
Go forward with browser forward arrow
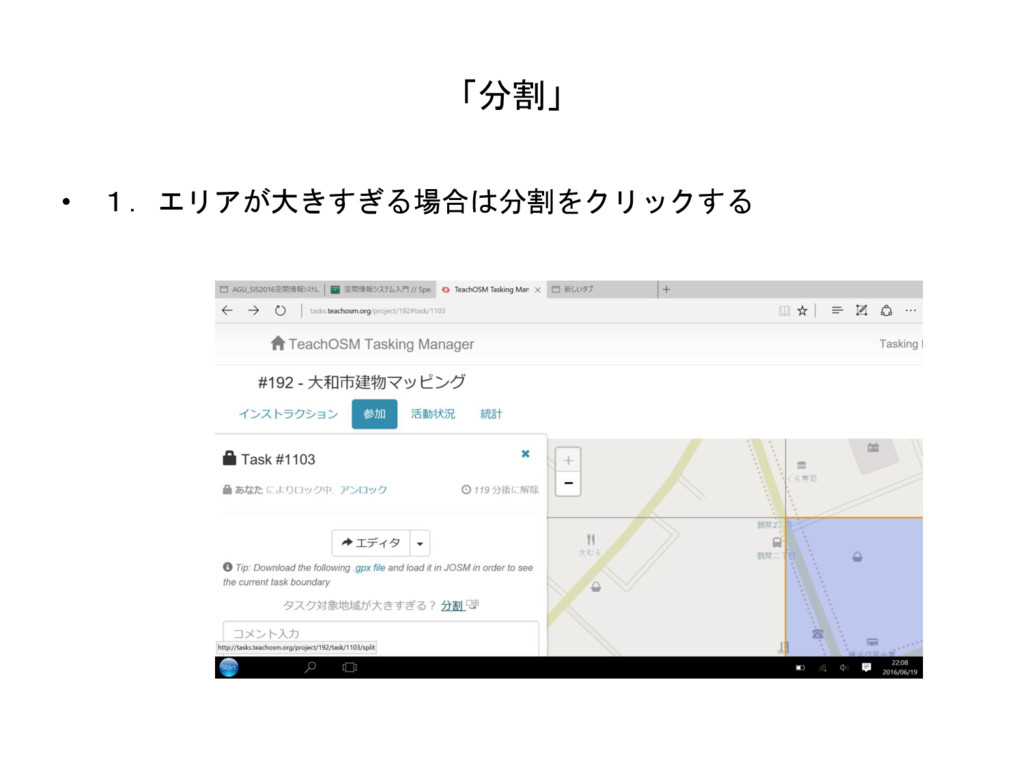click(x=253, y=310)
